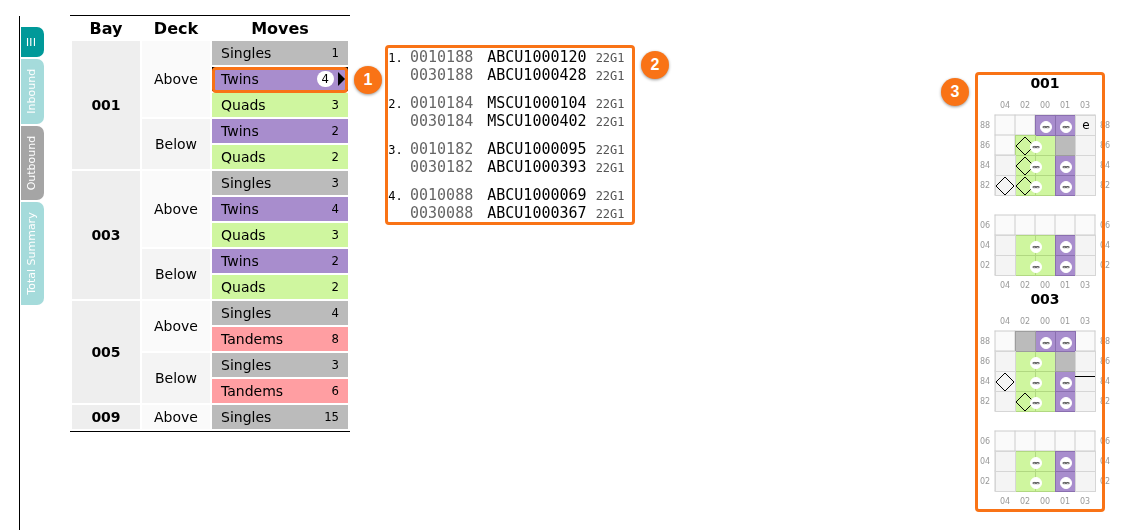This screenshot has height=530, width=1130.
Task: Click bay 003 tier 02 purple container marker
Action: 1066,483
